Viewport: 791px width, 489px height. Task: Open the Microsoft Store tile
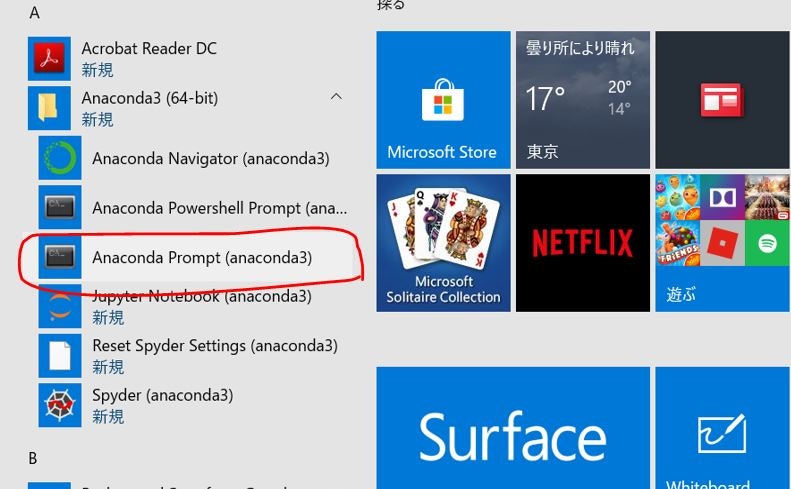[443, 100]
